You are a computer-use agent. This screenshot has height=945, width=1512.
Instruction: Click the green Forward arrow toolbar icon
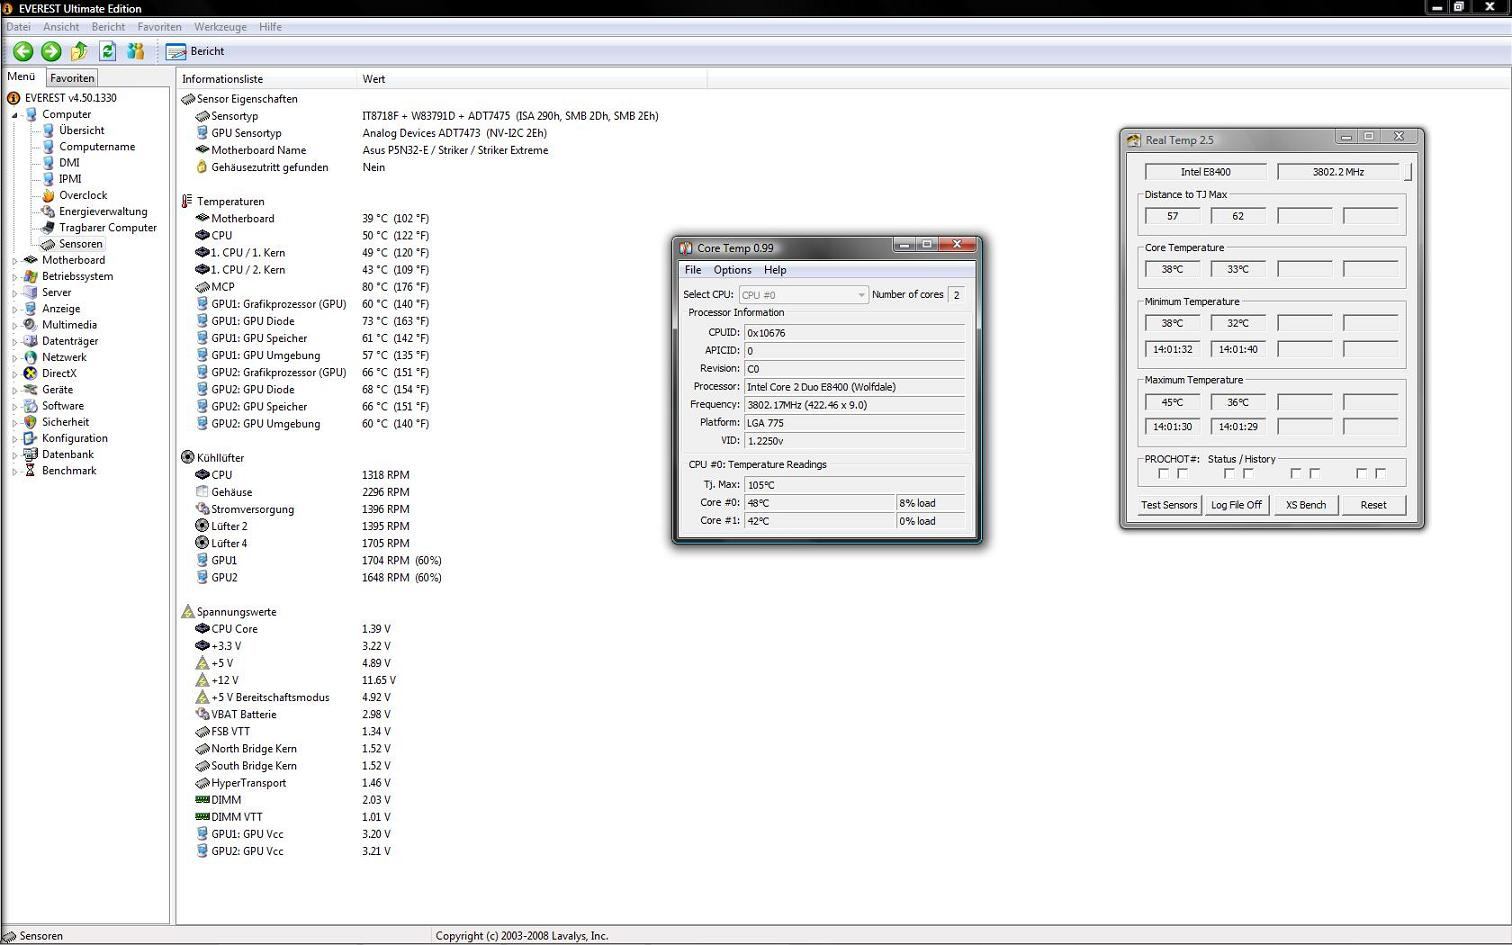click(x=51, y=51)
